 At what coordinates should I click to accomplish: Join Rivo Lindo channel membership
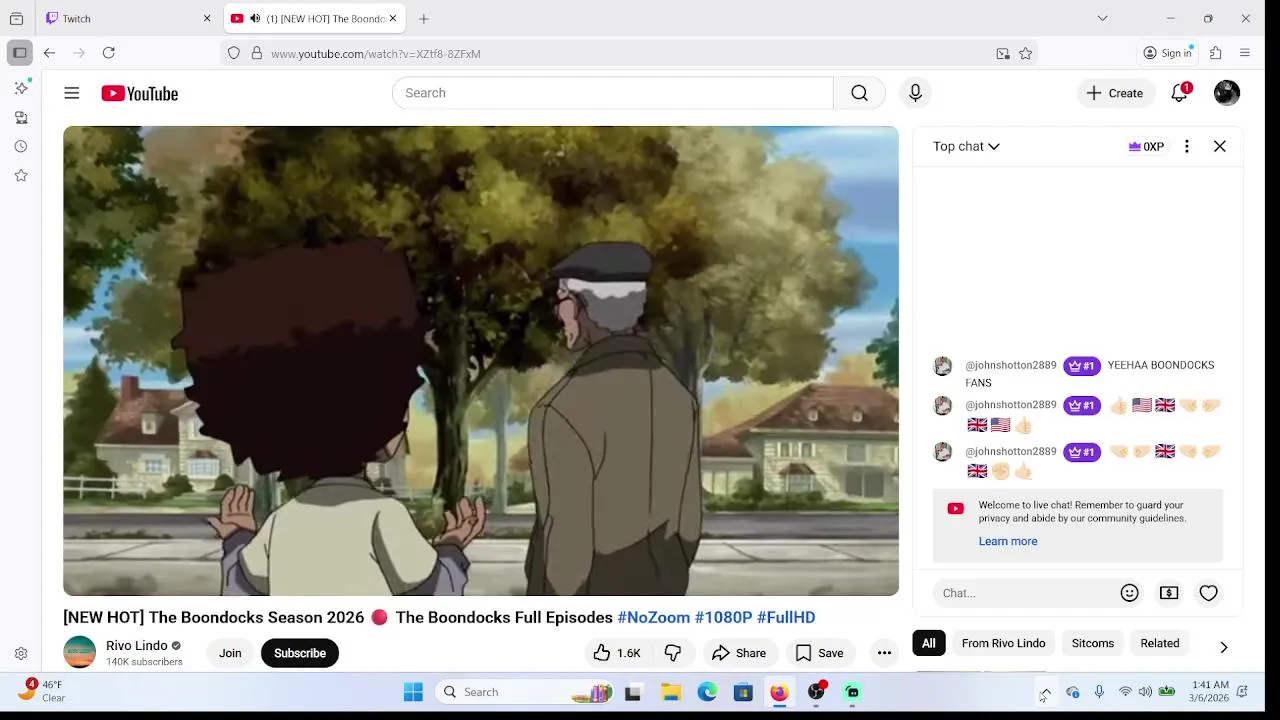point(230,653)
